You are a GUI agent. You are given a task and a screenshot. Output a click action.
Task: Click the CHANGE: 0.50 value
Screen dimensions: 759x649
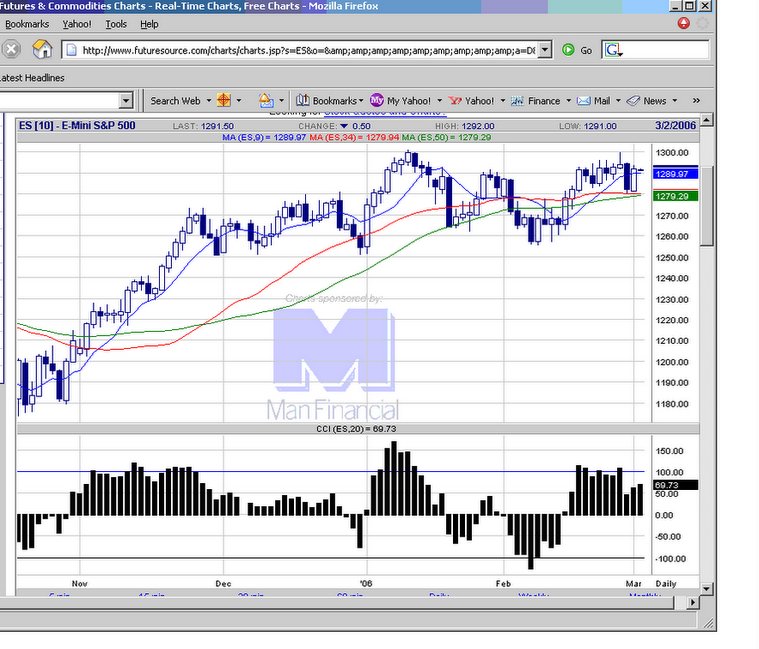coord(334,126)
